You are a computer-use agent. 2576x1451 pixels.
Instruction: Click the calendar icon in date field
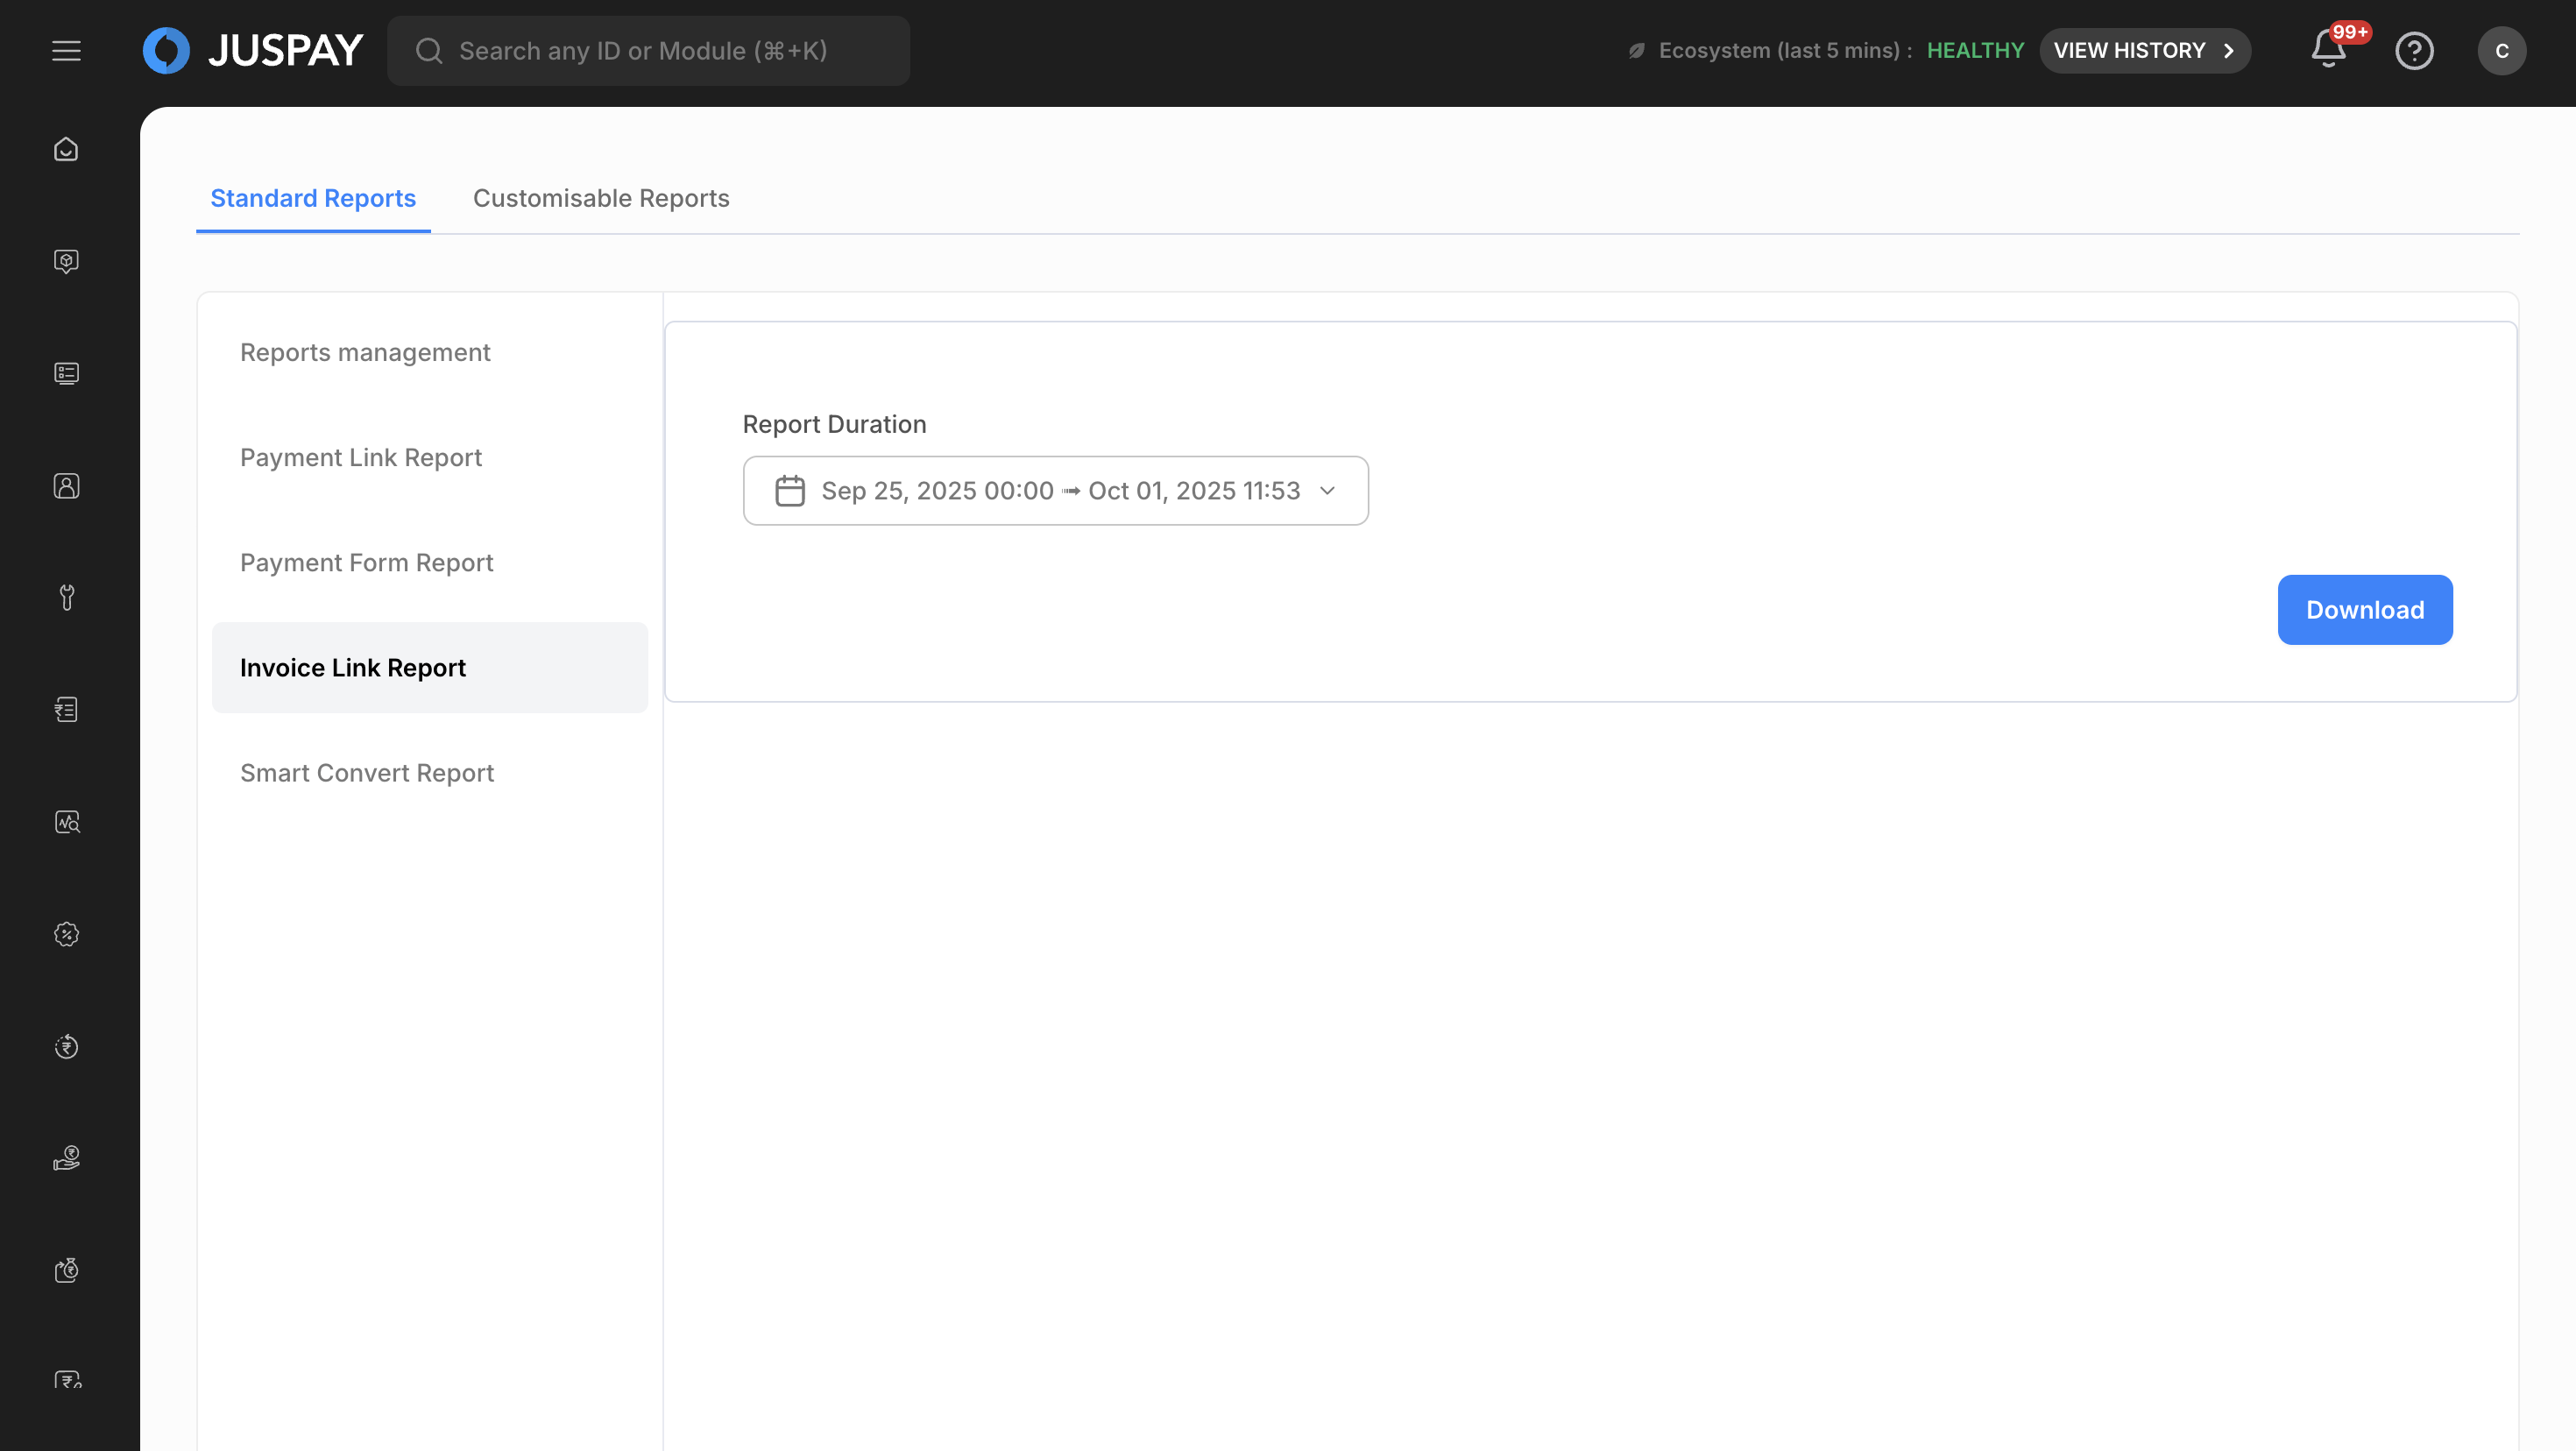pos(790,491)
